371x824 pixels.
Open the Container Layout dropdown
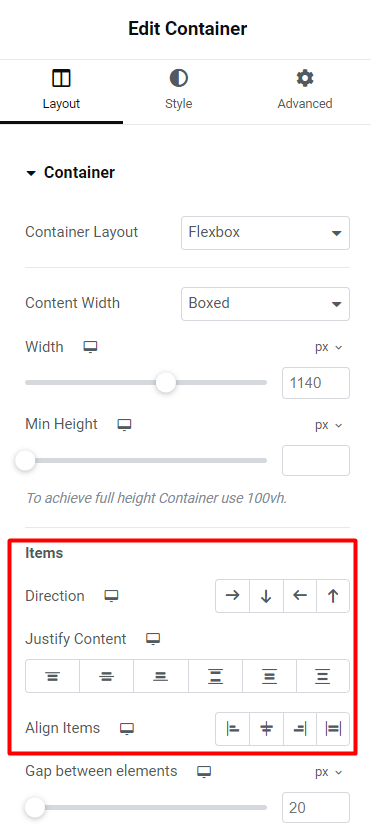(x=265, y=233)
